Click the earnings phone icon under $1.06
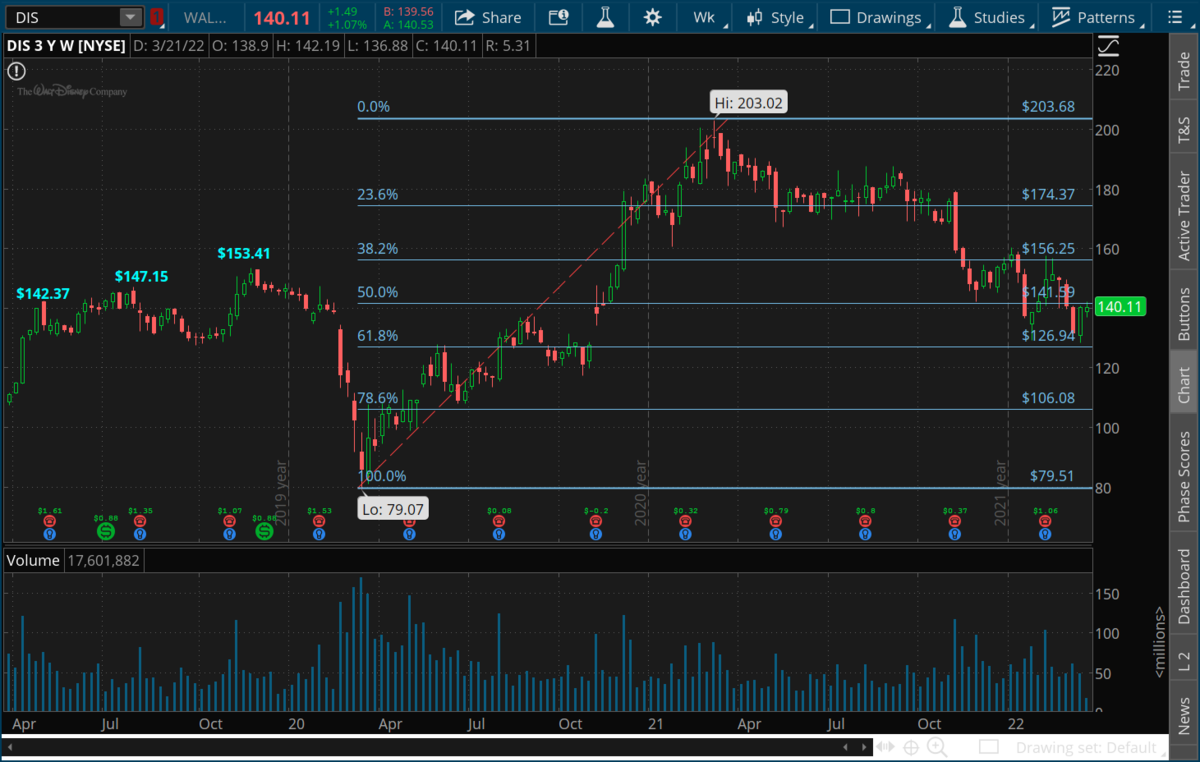The width and height of the screenshot is (1200, 762). pyautogui.click(x=1044, y=522)
